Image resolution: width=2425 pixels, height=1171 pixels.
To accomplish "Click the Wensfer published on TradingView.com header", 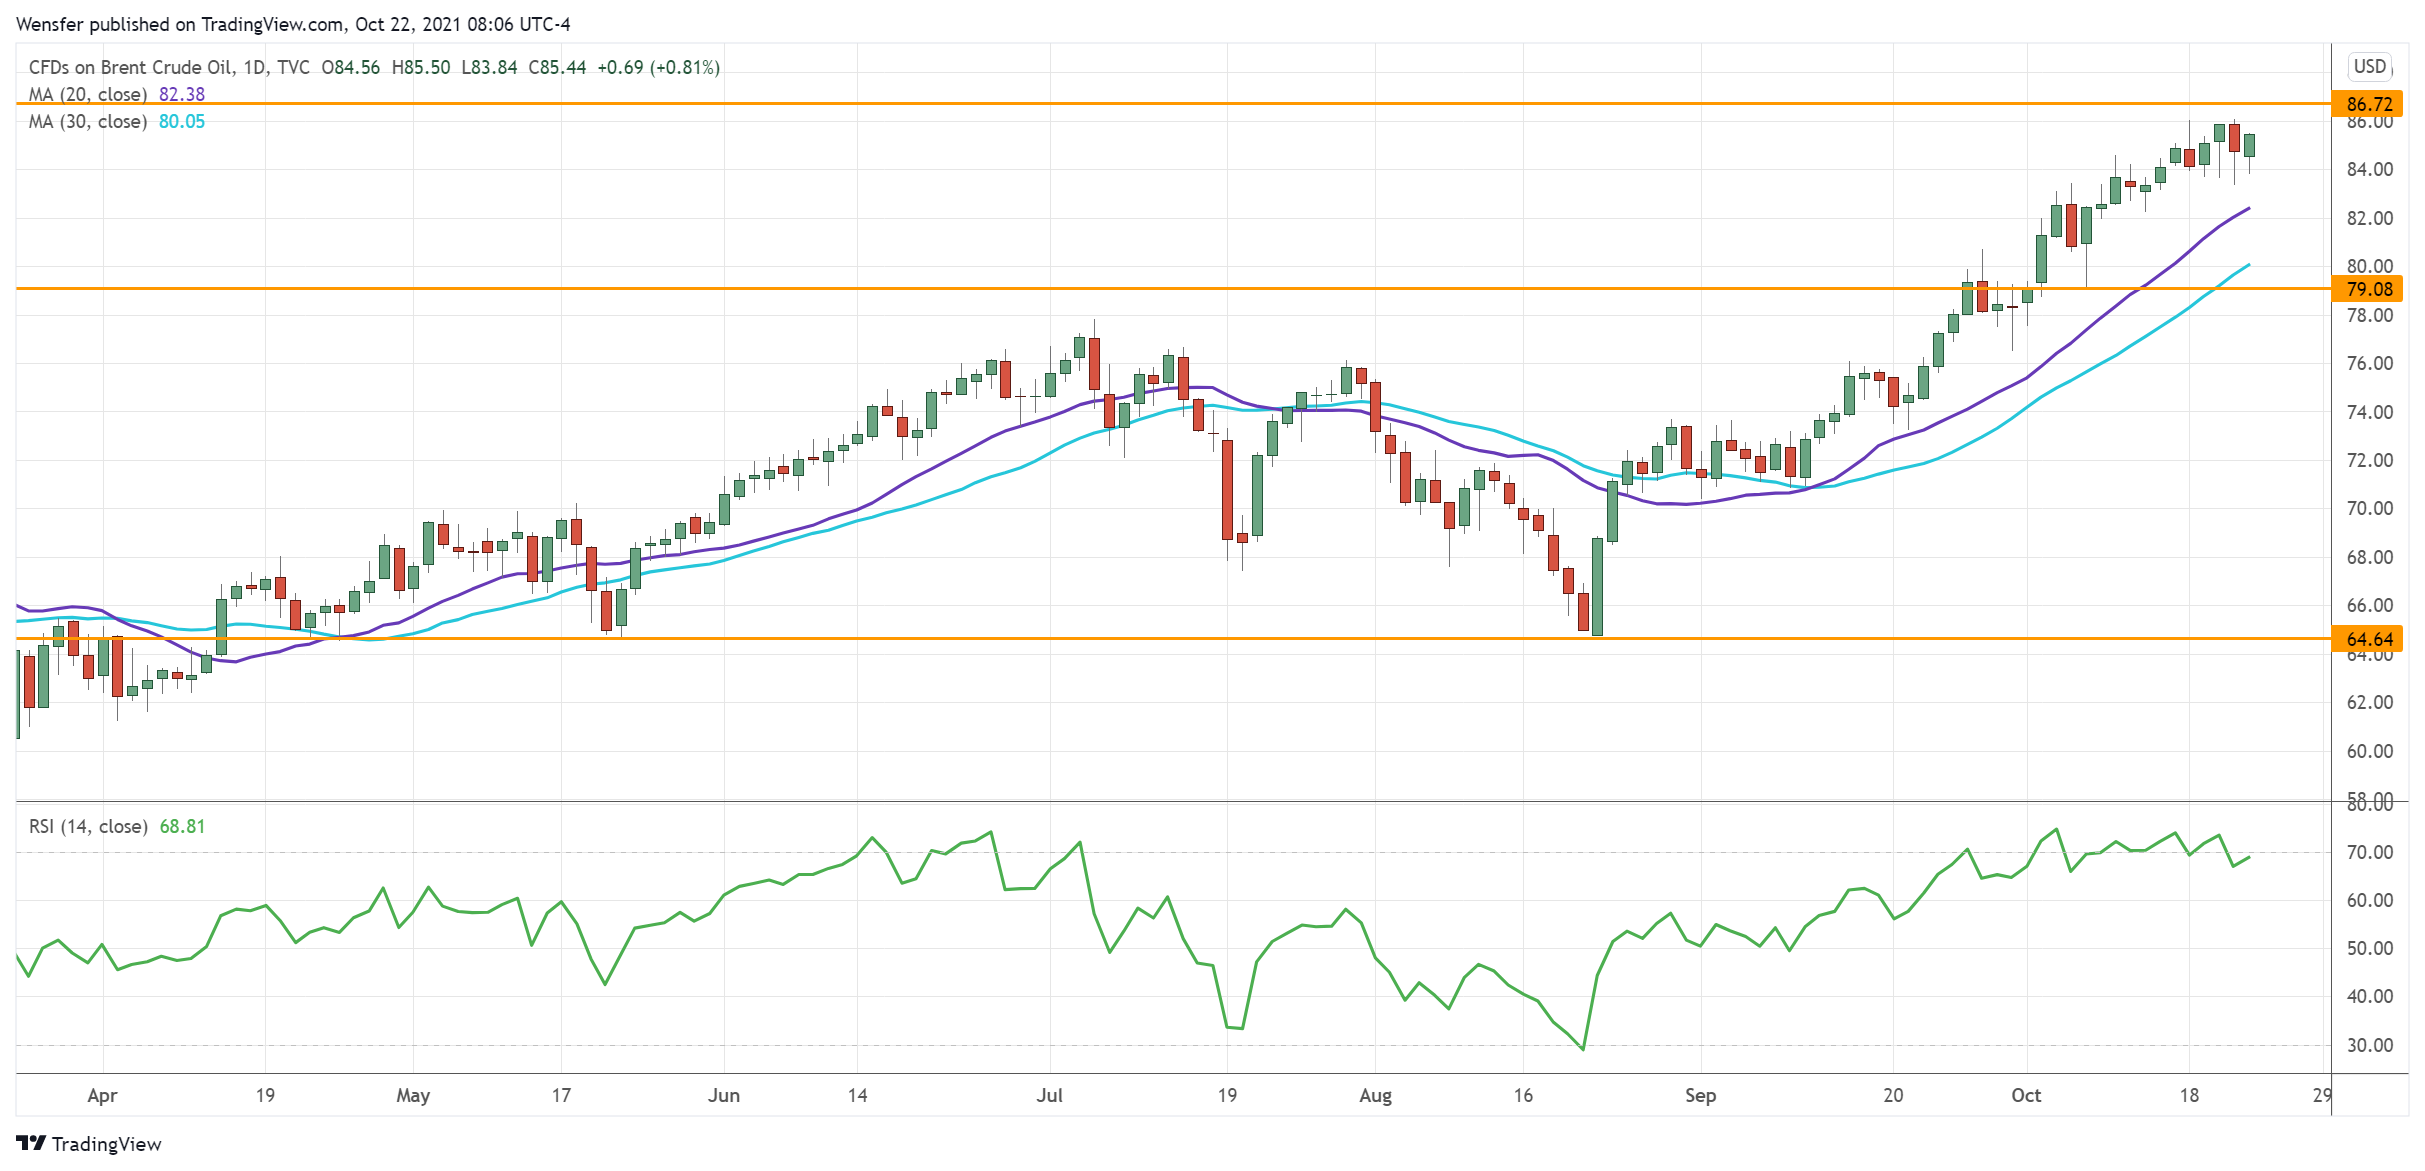I will 292,24.
